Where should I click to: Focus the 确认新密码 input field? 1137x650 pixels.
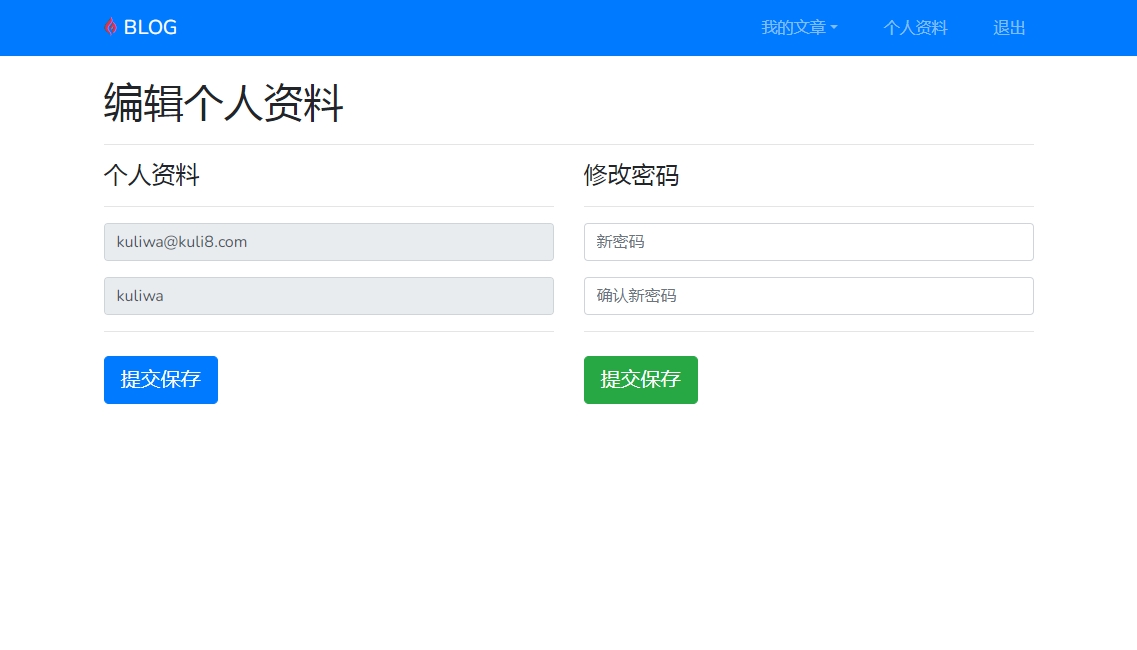click(808, 296)
